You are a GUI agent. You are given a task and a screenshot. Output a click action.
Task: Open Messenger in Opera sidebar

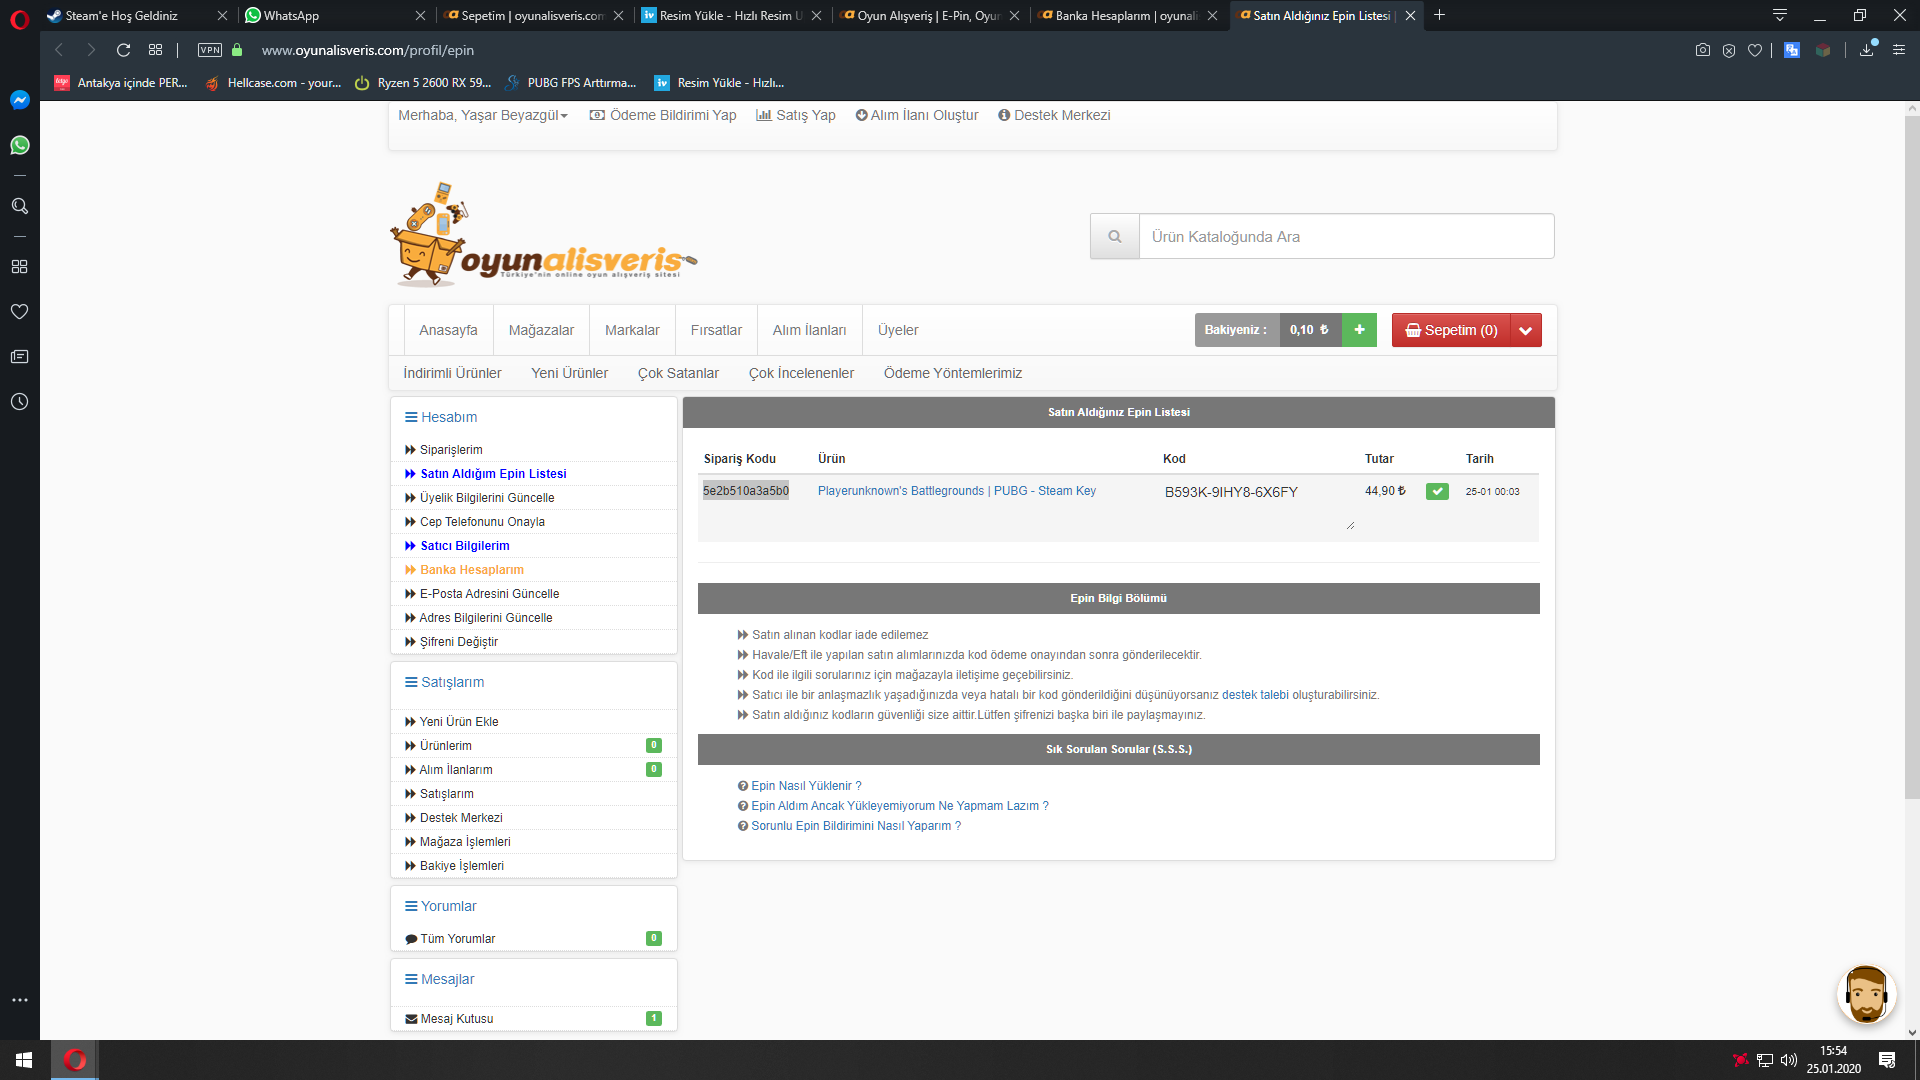tap(19, 100)
